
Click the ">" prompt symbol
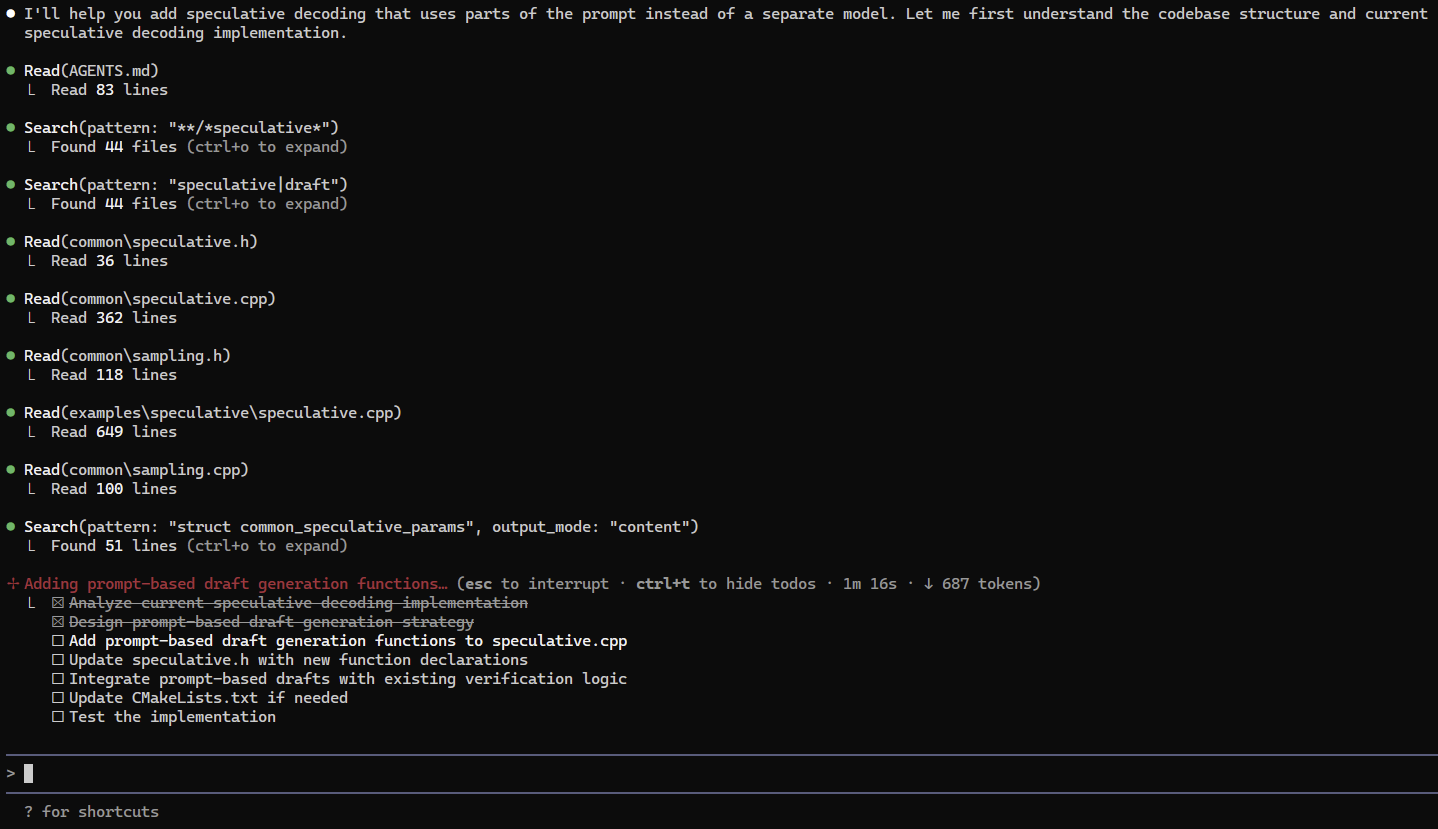tap(11, 773)
